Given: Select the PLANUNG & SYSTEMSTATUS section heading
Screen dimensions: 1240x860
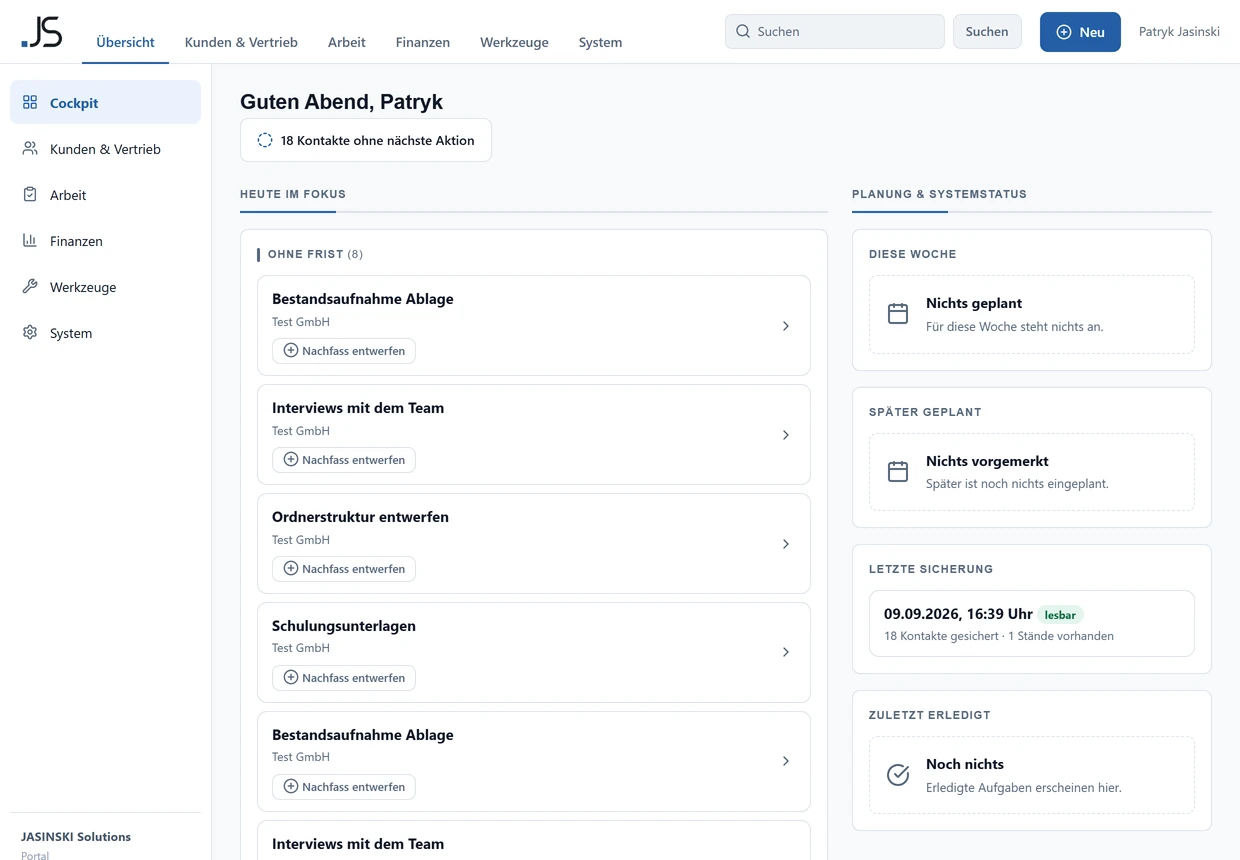Looking at the screenshot, I should (939, 194).
